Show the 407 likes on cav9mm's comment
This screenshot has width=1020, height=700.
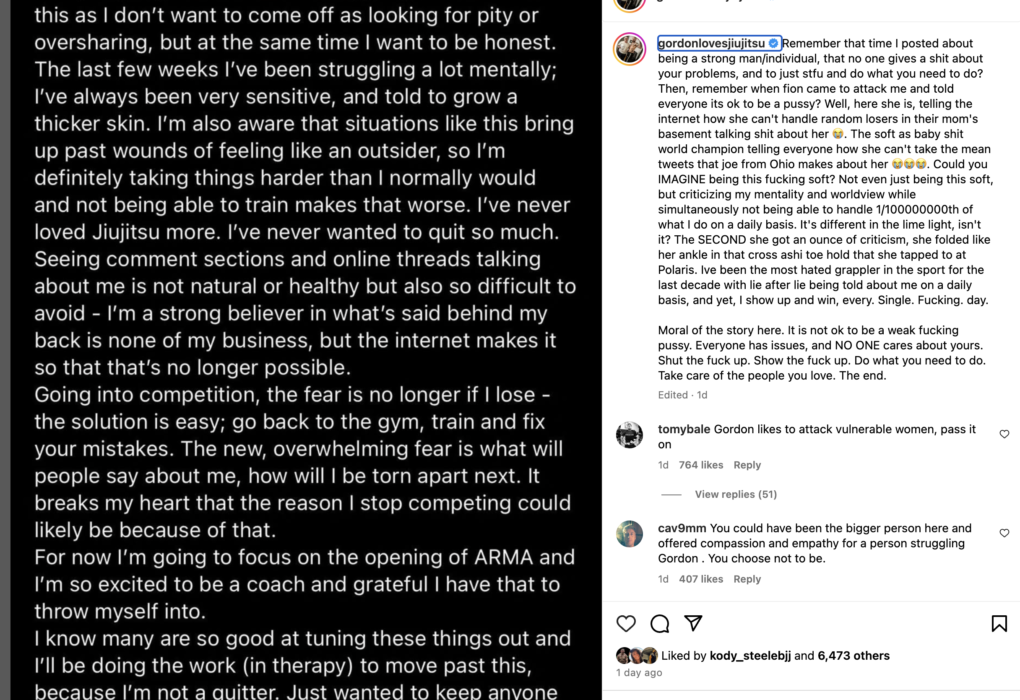700,579
